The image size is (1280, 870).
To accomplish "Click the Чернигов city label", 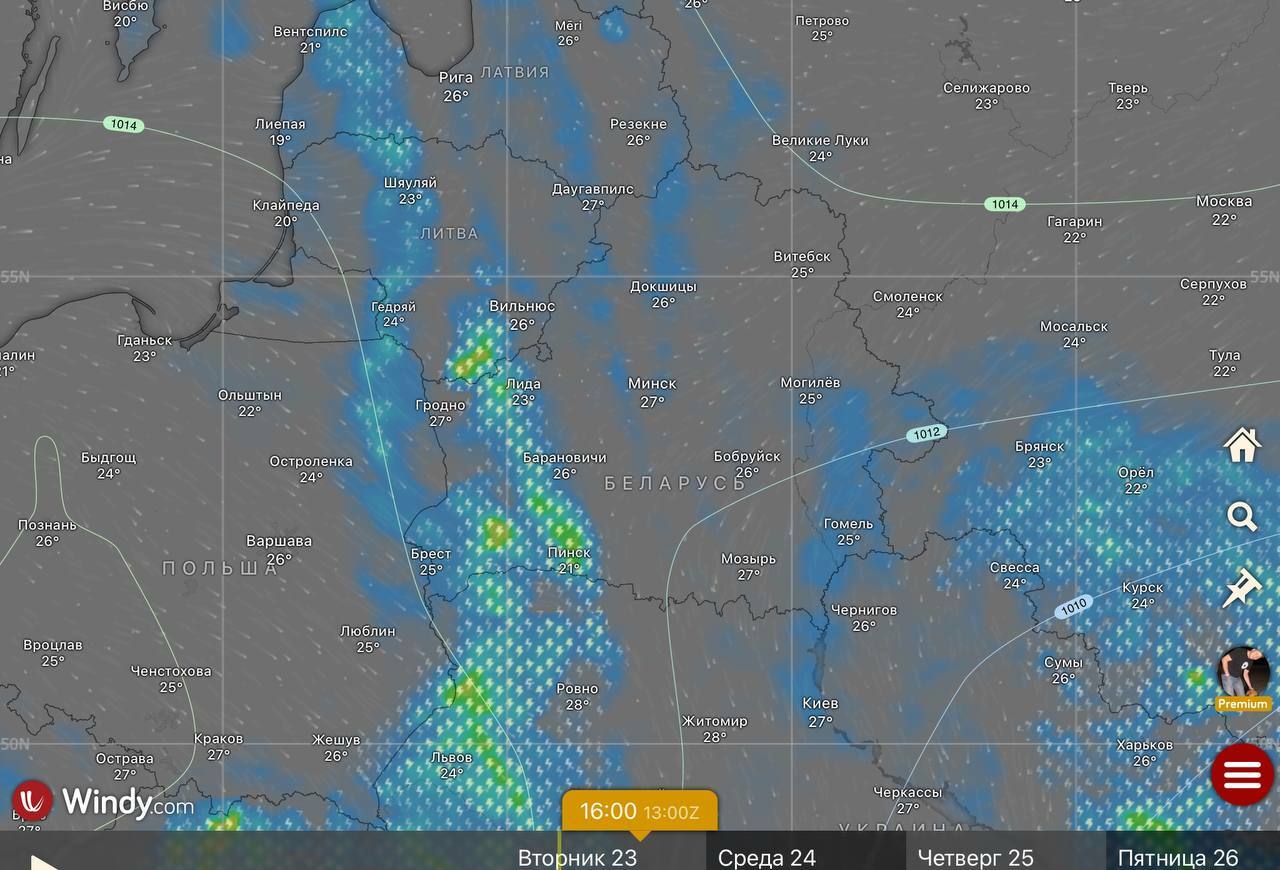I will click(864, 609).
